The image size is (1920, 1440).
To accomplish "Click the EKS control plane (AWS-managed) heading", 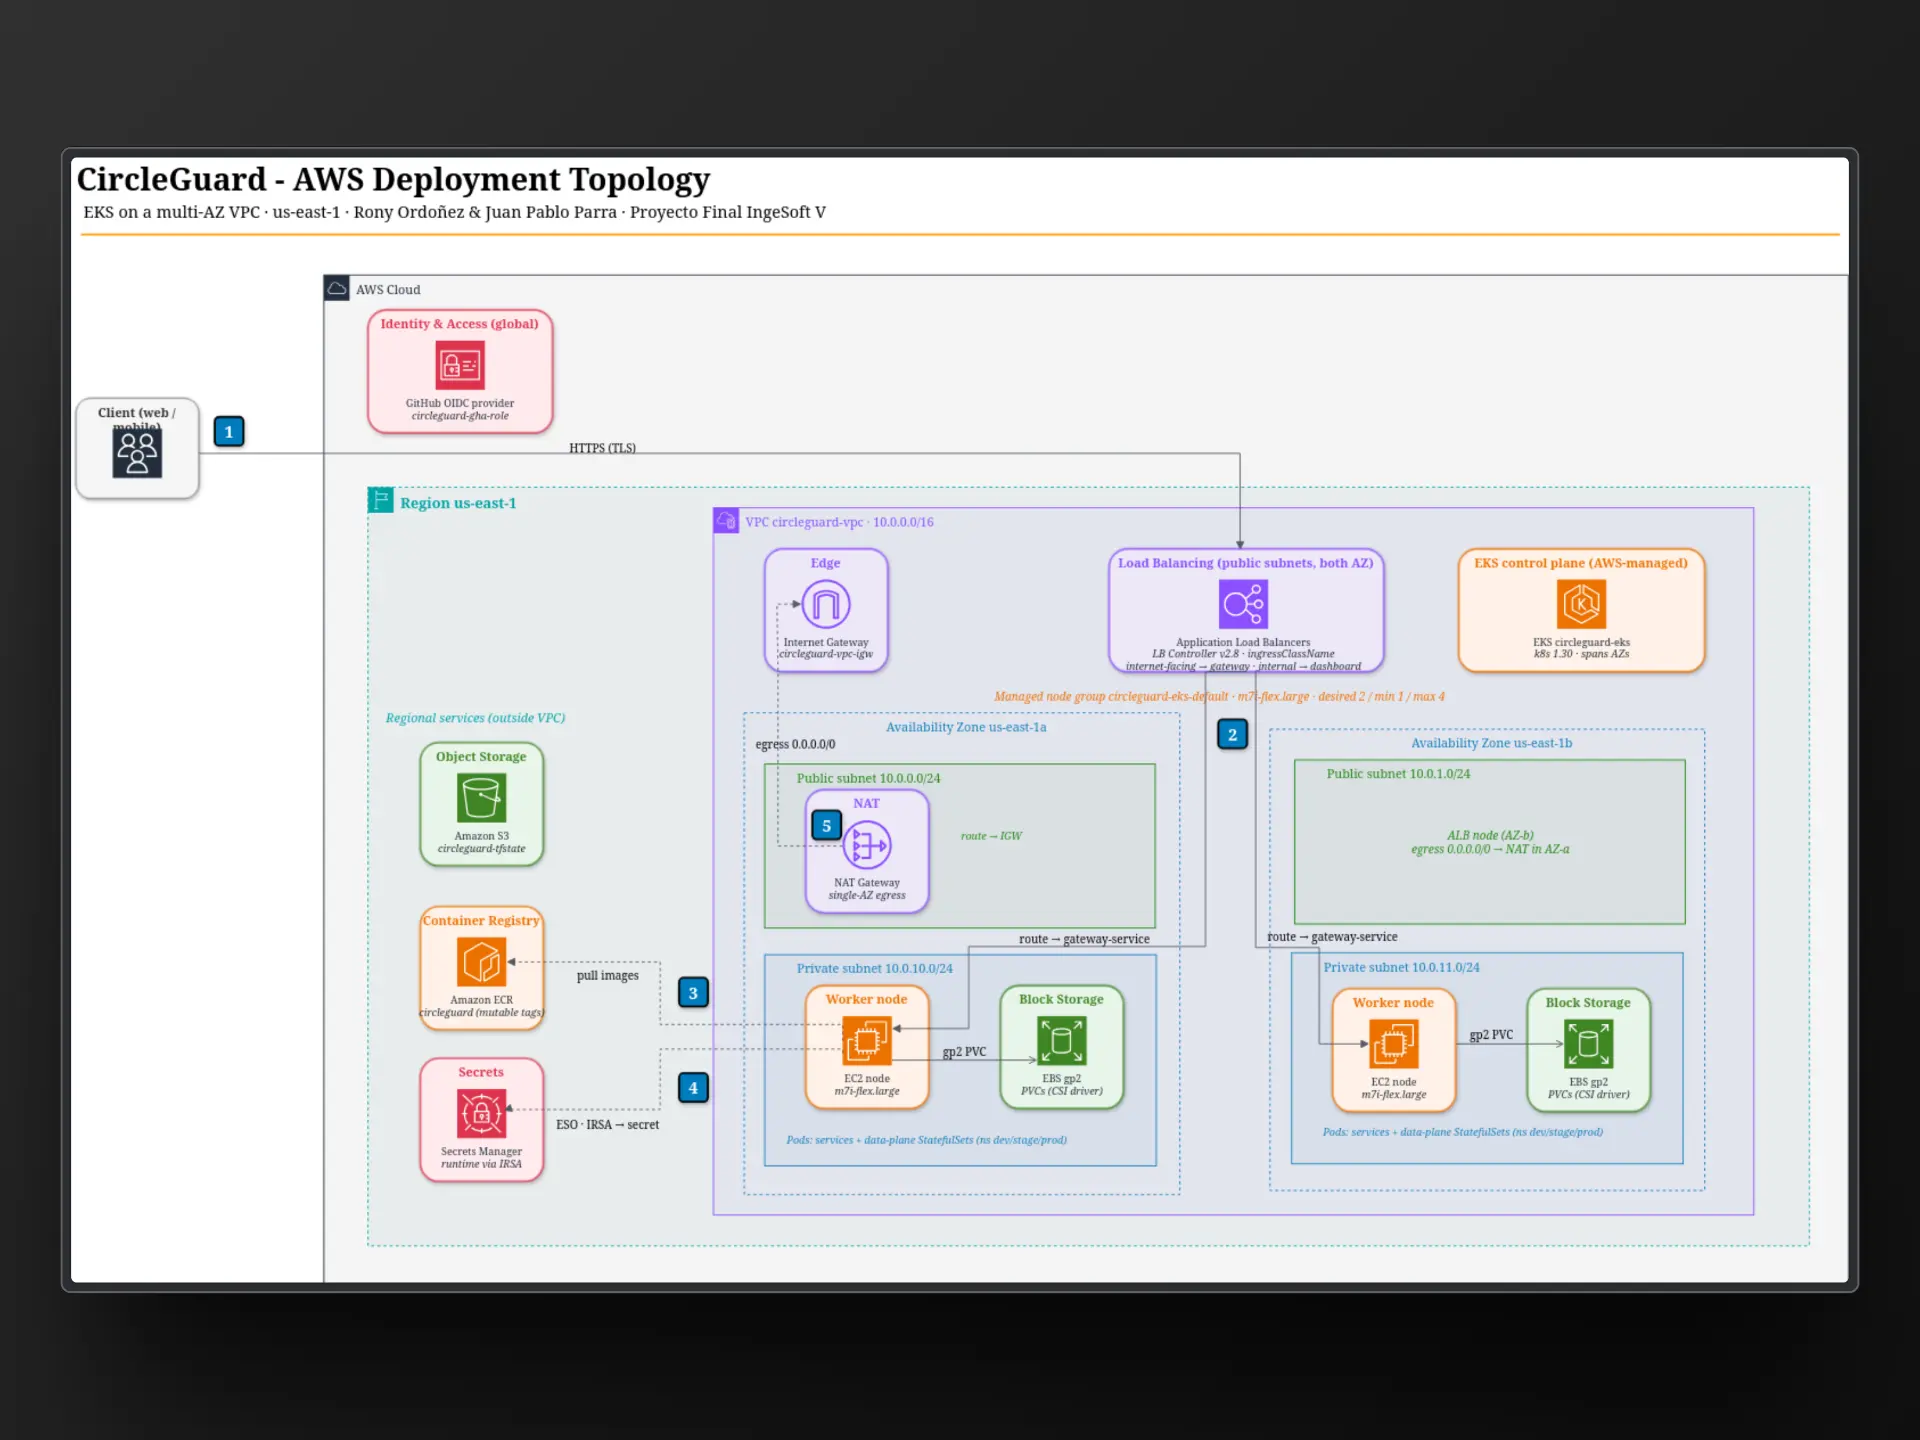I will click(1581, 563).
